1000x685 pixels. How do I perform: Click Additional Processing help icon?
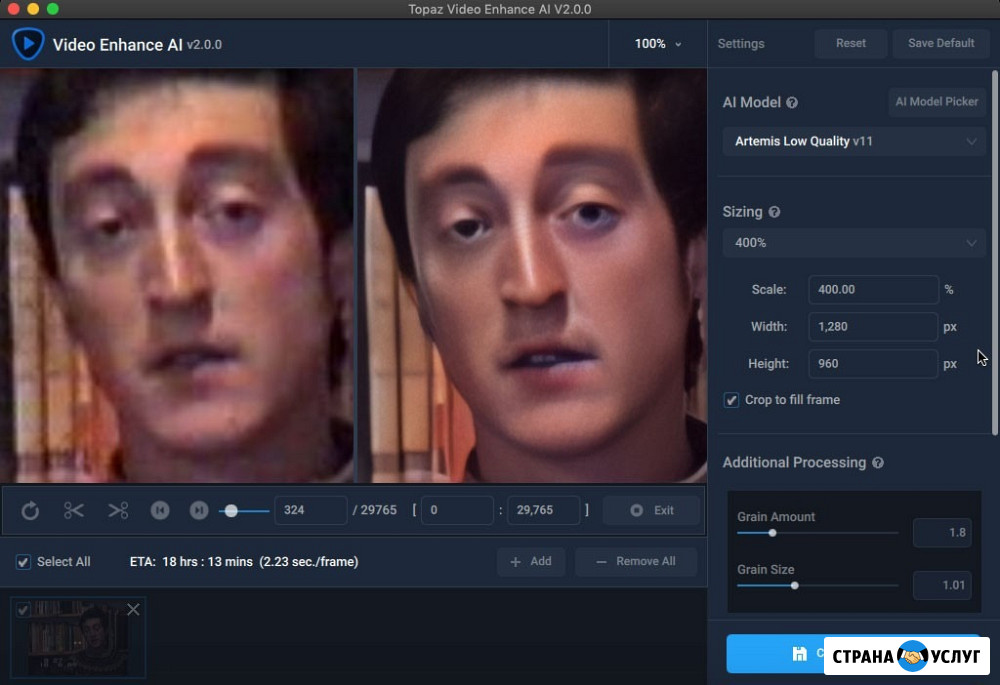[x=878, y=463]
